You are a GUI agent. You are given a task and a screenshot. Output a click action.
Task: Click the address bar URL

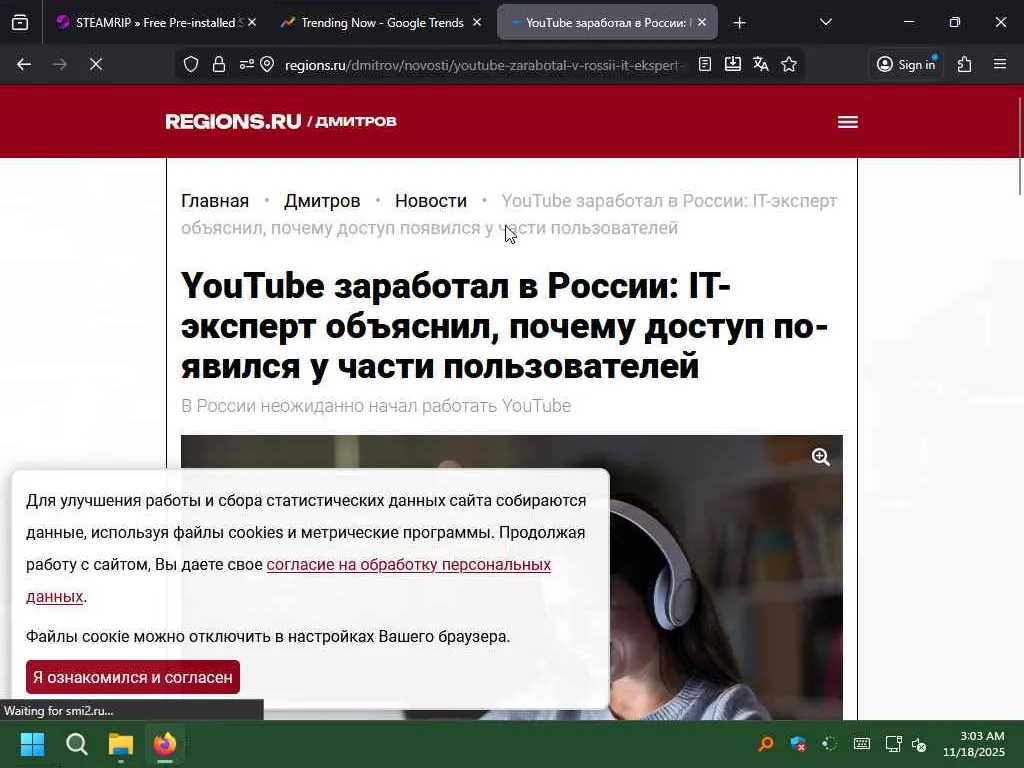click(485, 65)
